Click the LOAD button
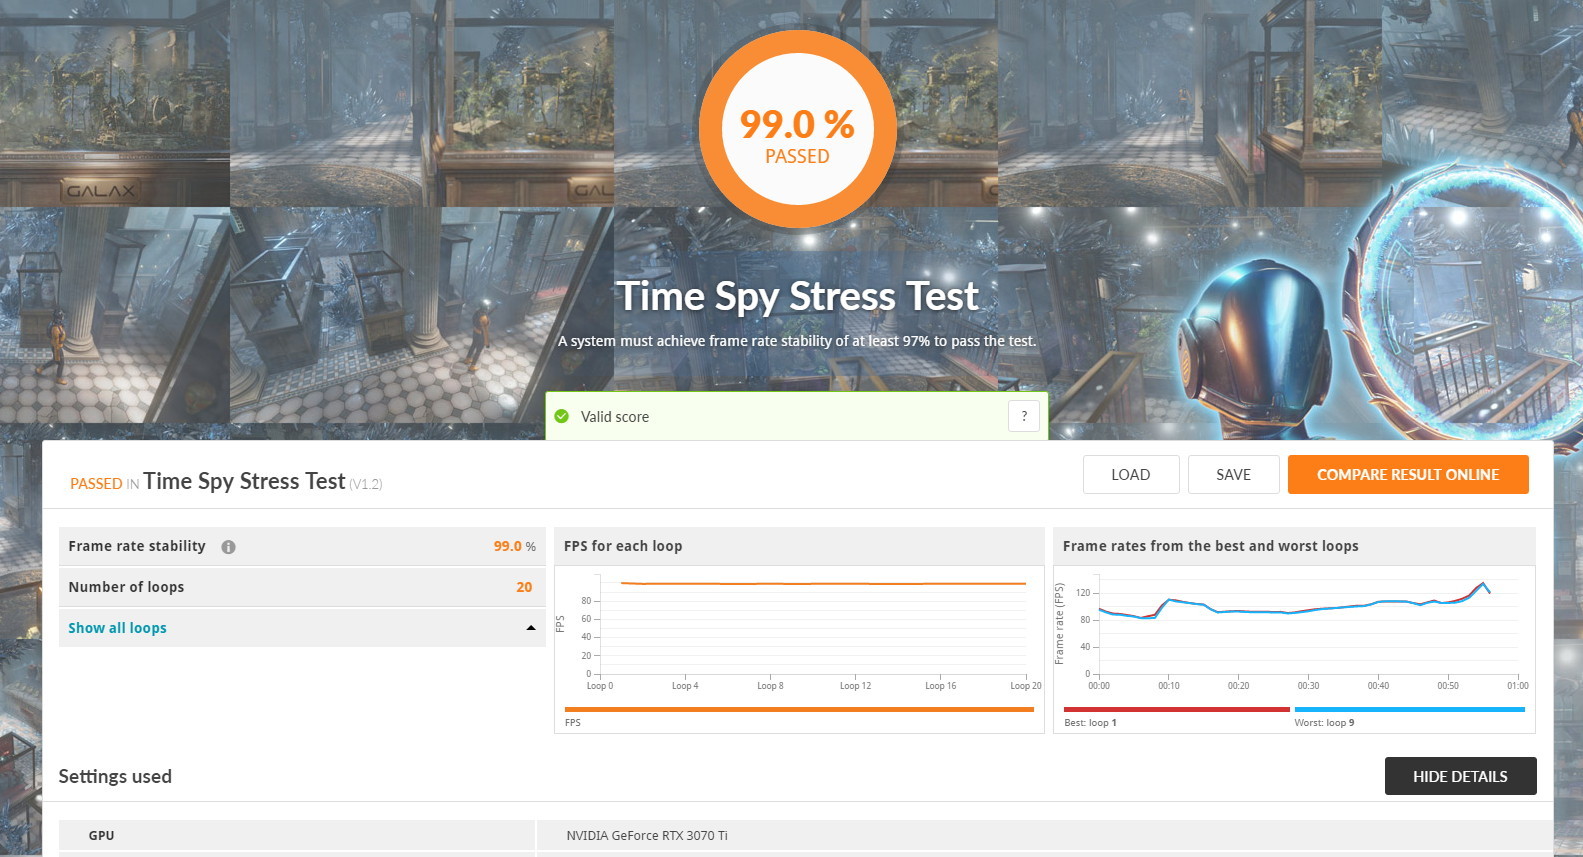This screenshot has height=857, width=1583. 1131,475
